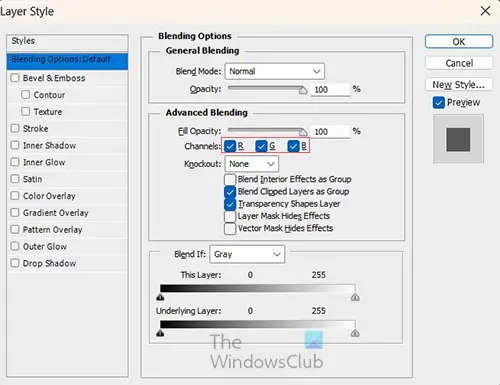Uncheck Blend Clipped Layers as Group
The height and width of the screenshot is (385, 500).
pos(230,192)
